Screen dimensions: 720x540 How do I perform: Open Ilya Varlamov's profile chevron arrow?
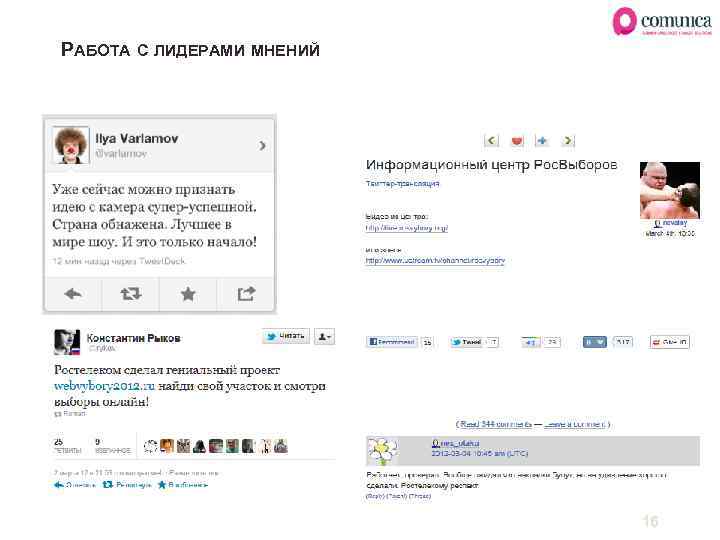click(262, 146)
